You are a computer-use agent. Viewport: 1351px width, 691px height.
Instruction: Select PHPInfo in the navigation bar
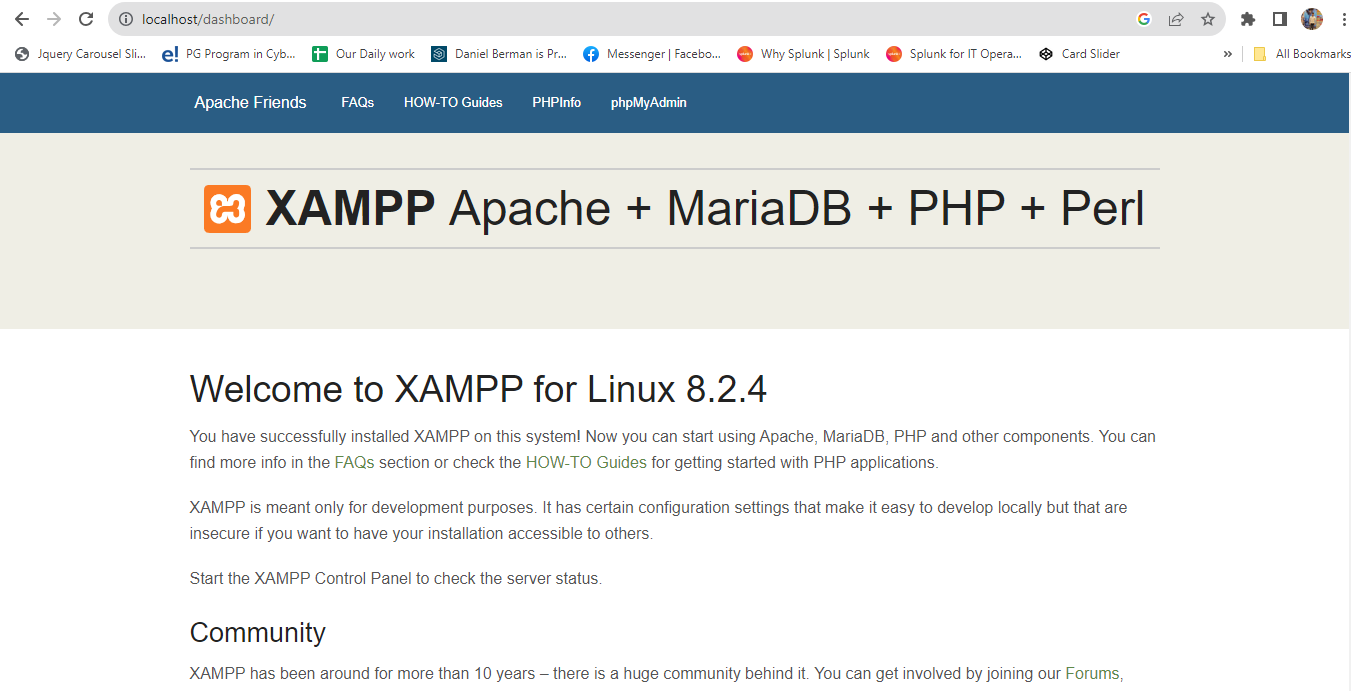tap(556, 102)
